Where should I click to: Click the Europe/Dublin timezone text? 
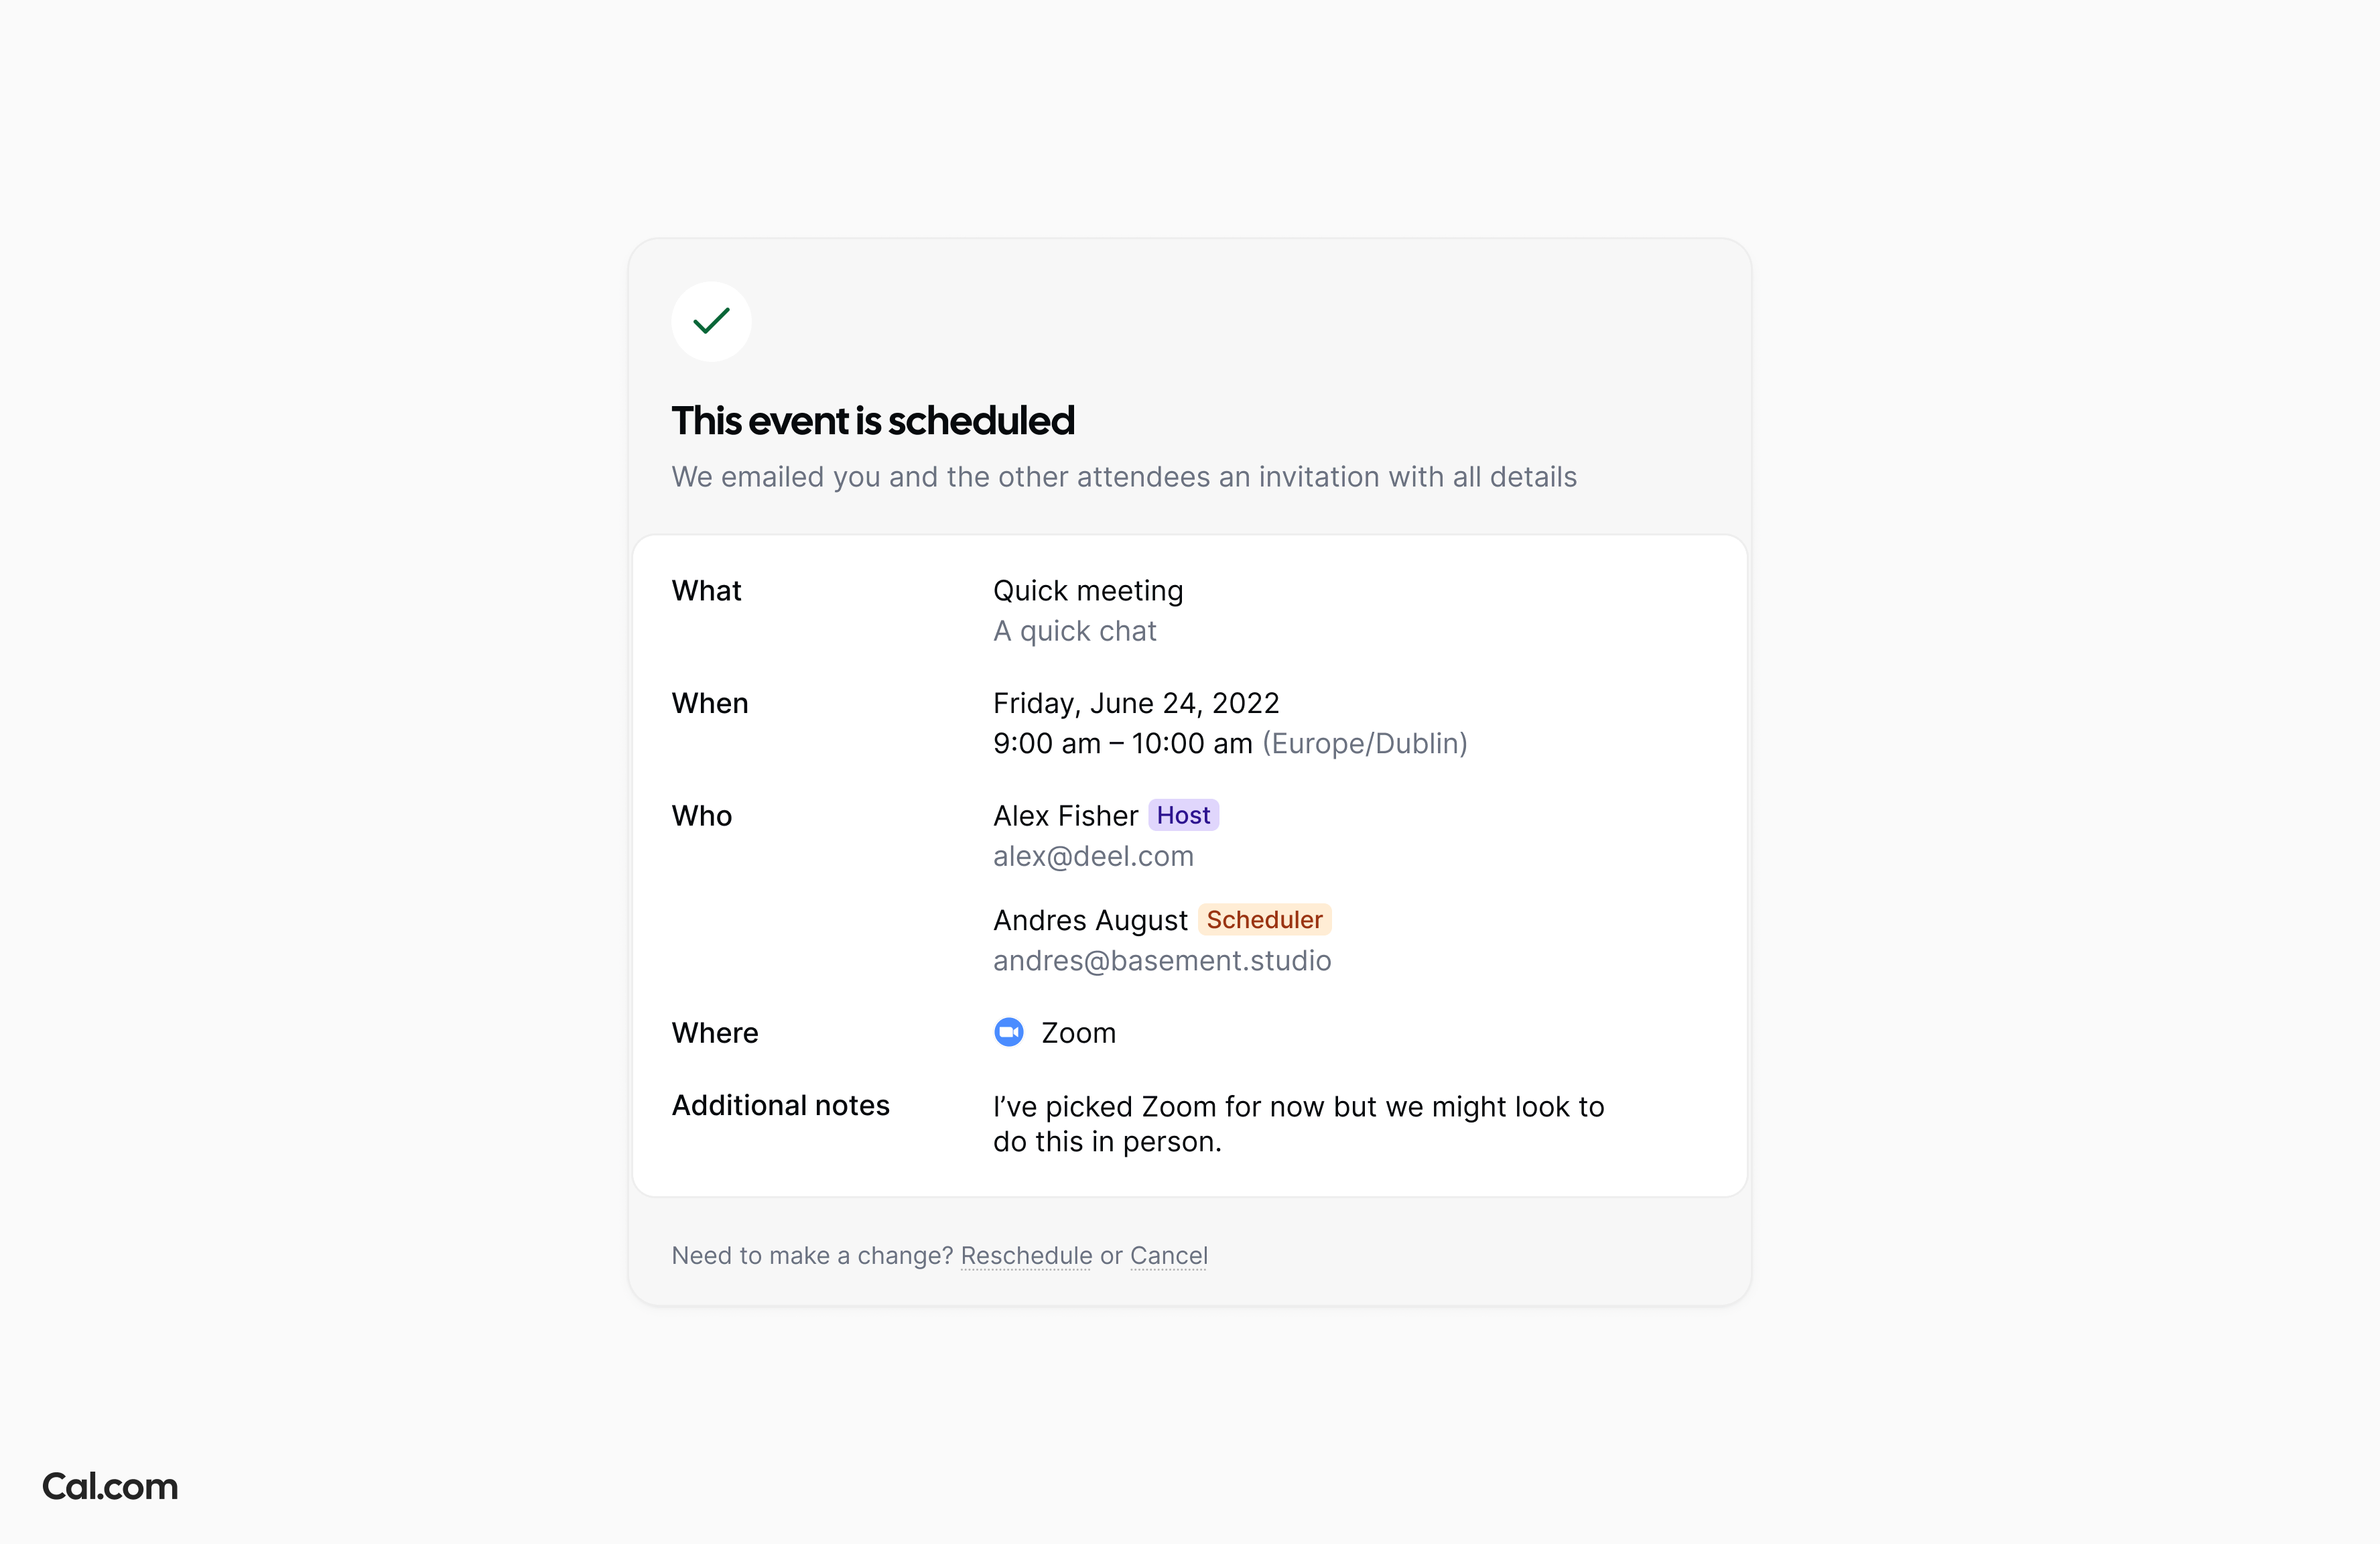point(1365,744)
